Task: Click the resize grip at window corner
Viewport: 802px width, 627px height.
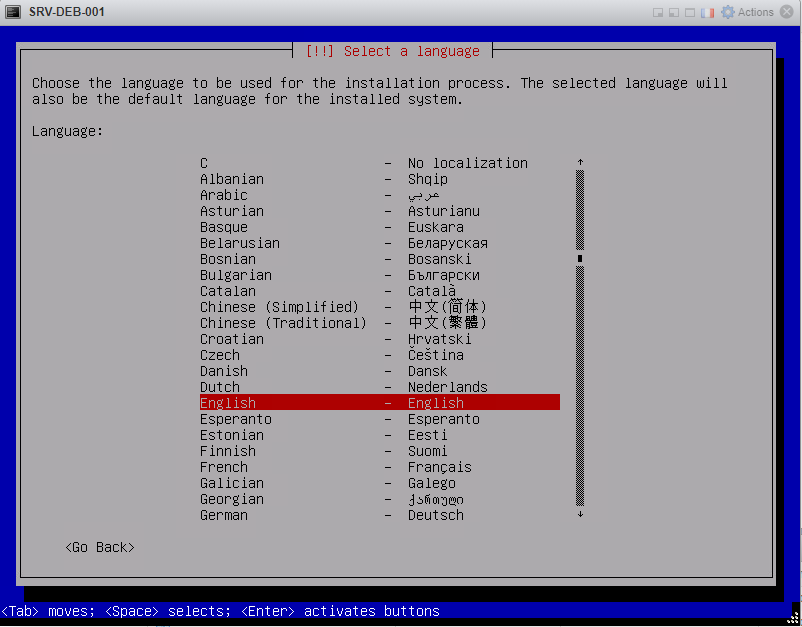Action: coord(793,618)
